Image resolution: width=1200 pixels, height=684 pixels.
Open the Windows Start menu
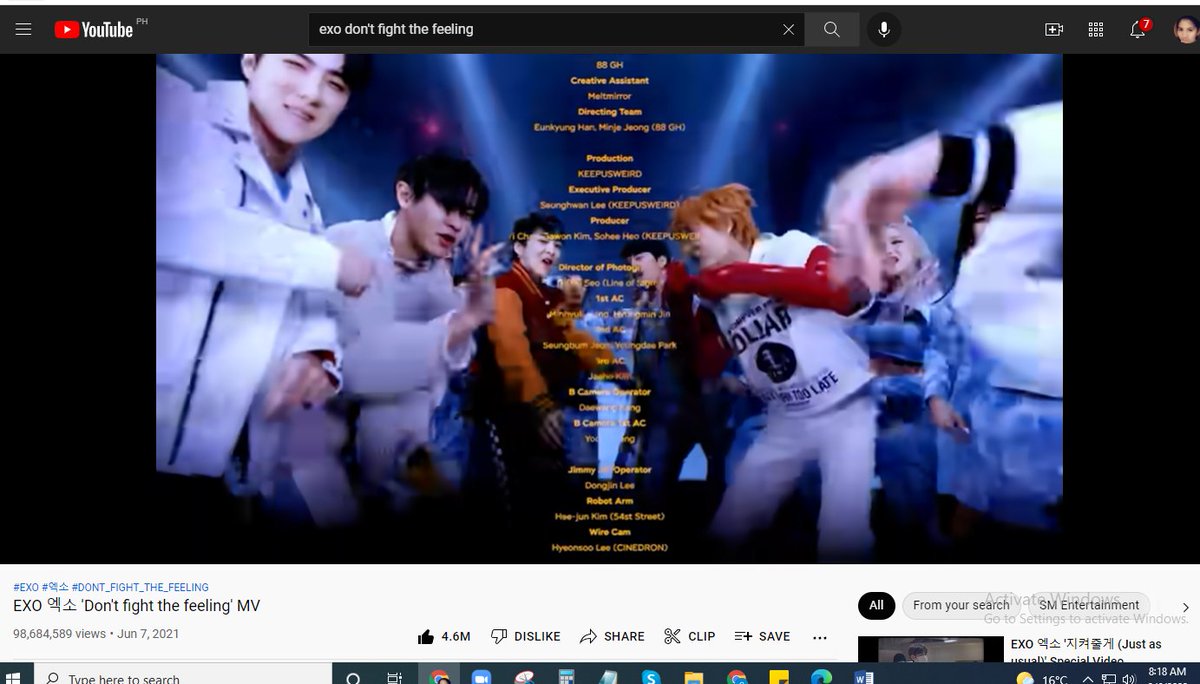13,678
